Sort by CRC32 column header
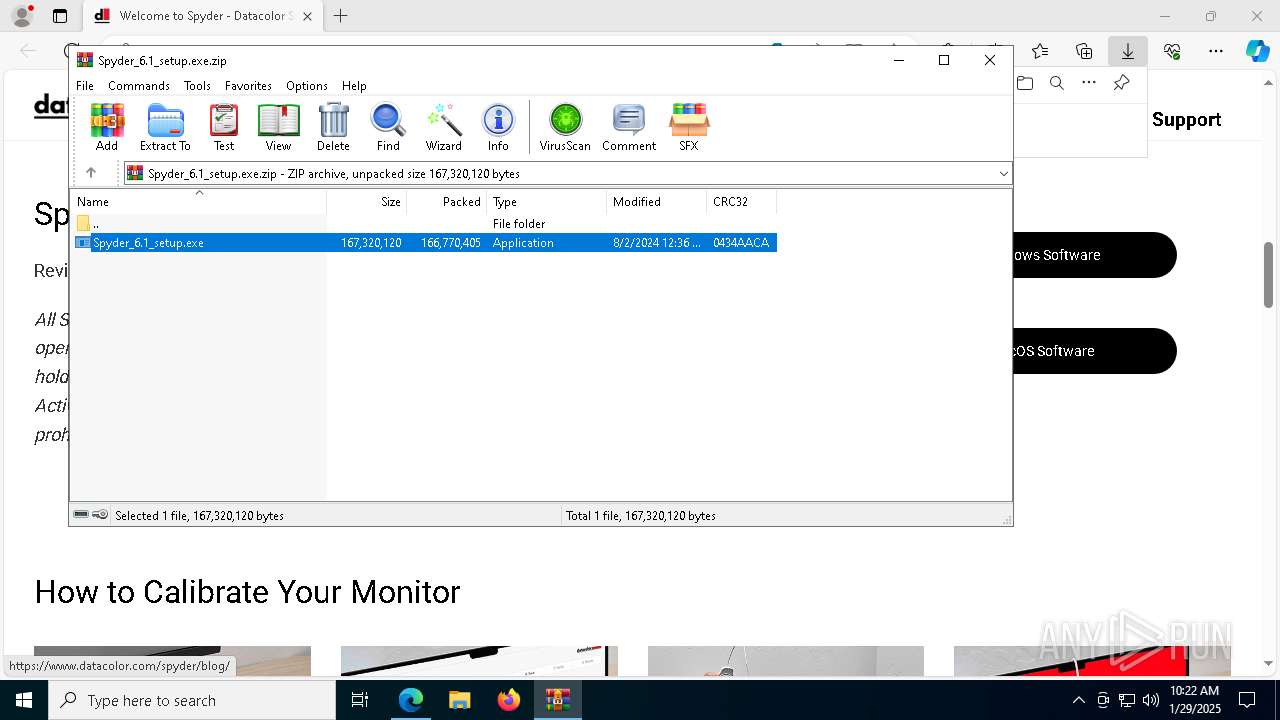Screen dimensions: 1280x720 tap(742, 201)
